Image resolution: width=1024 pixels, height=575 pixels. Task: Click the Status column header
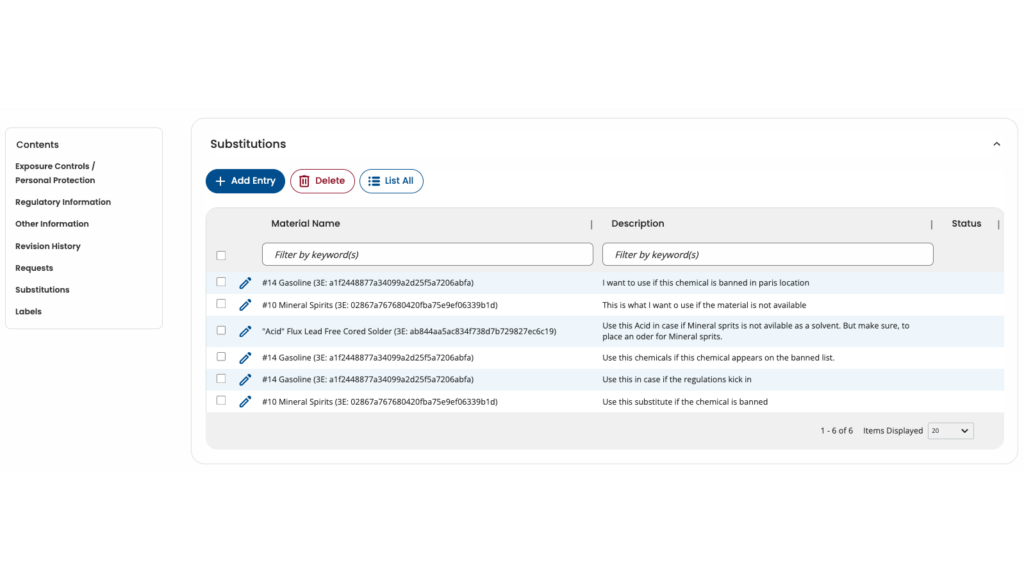coord(966,223)
